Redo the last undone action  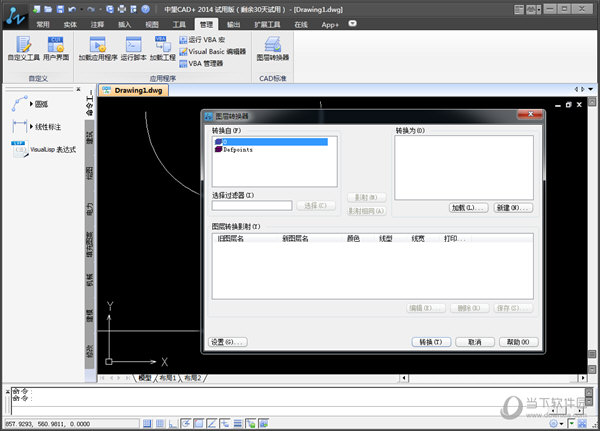tap(91, 9)
